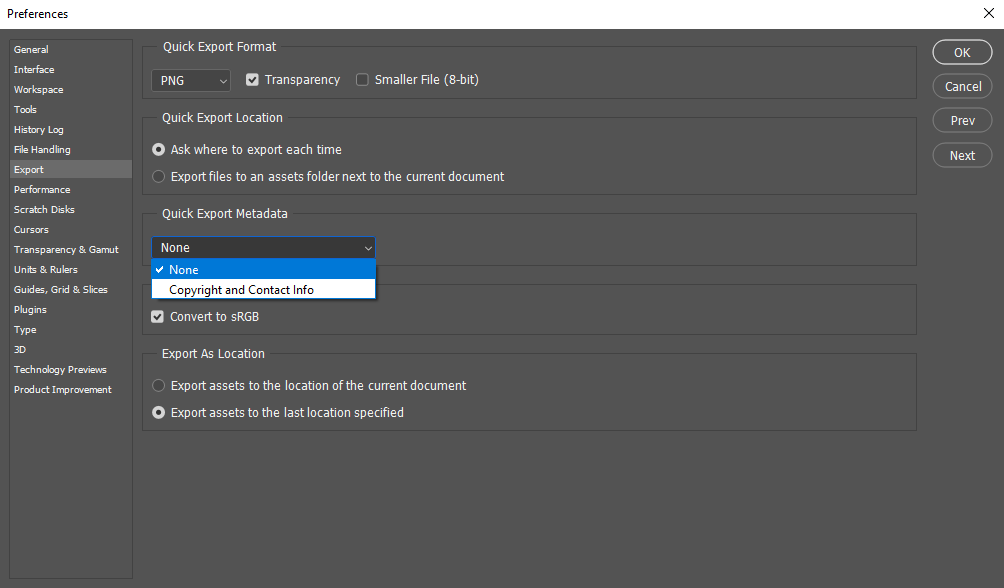The height and width of the screenshot is (588, 1004).
Task: Choose 'Export assets to current document location'
Action: 158,384
